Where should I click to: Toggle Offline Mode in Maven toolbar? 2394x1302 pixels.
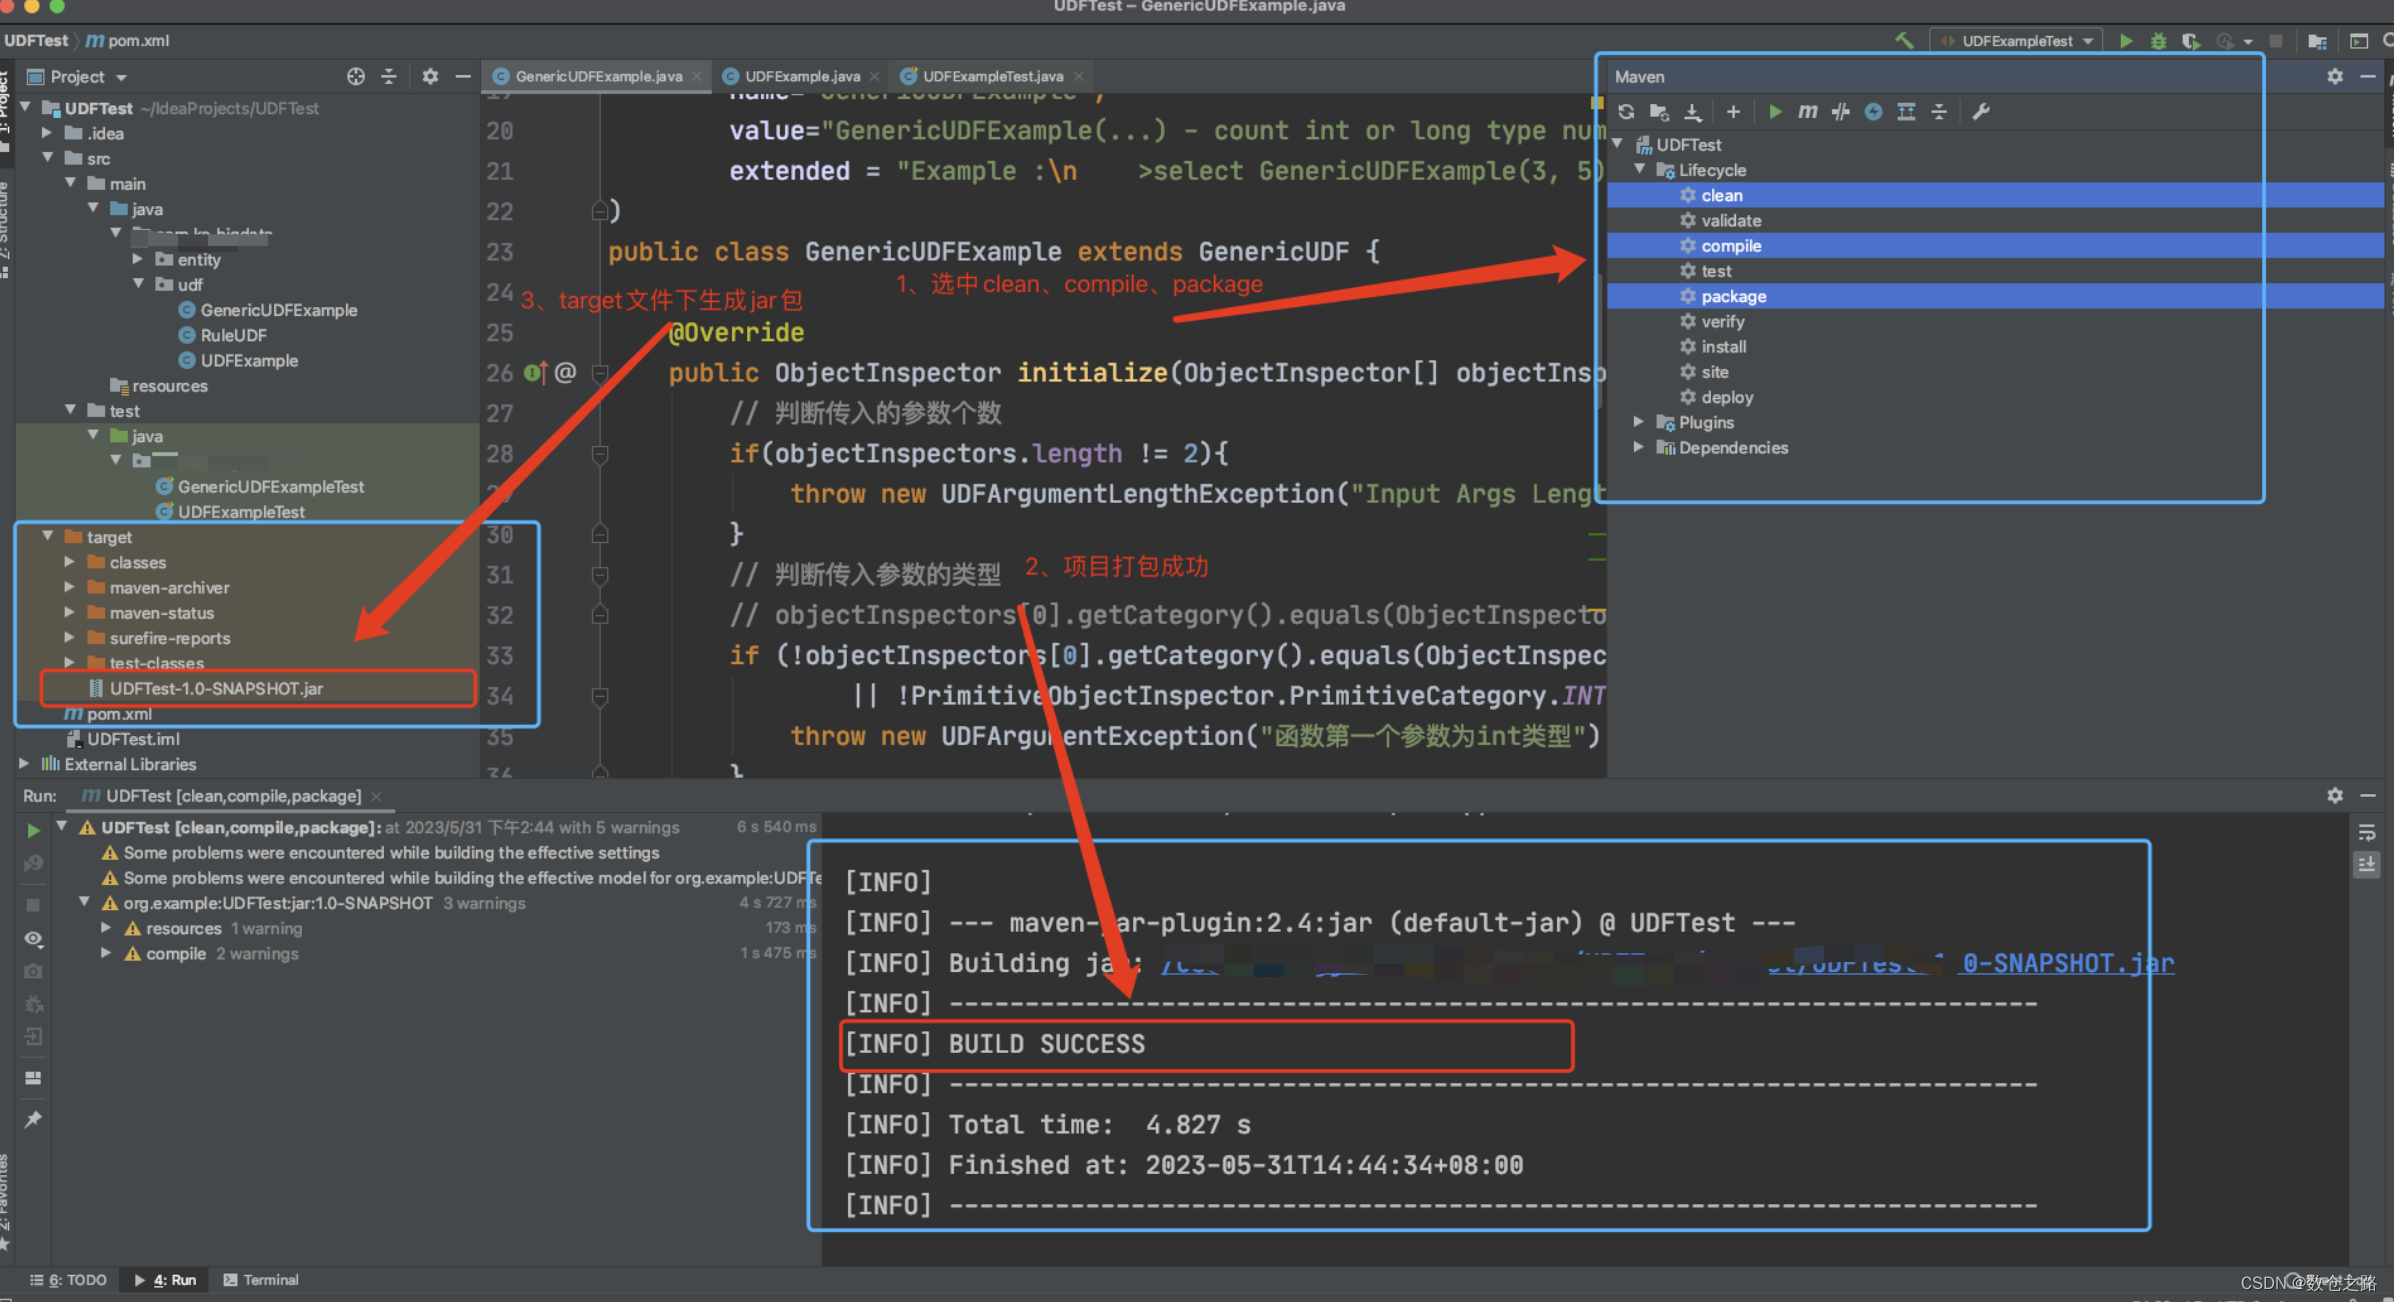click(x=1840, y=112)
